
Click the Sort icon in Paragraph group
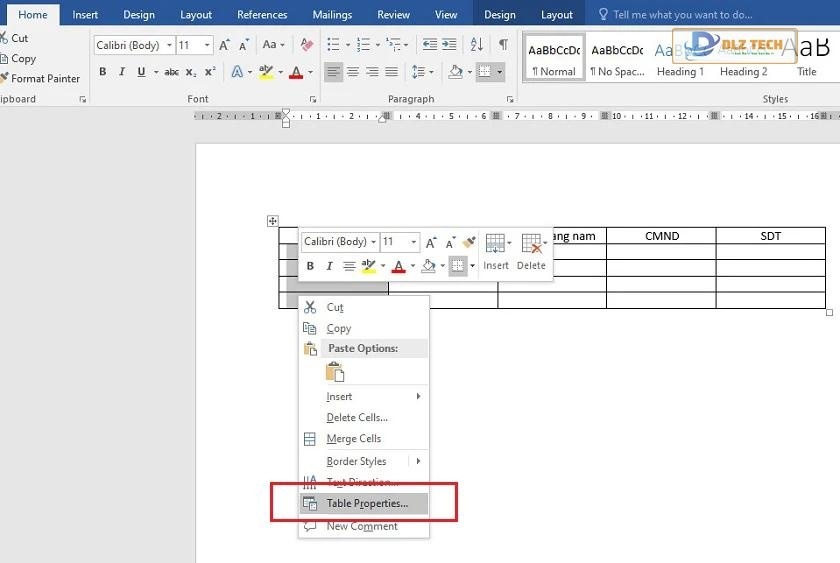pyautogui.click(x=477, y=45)
